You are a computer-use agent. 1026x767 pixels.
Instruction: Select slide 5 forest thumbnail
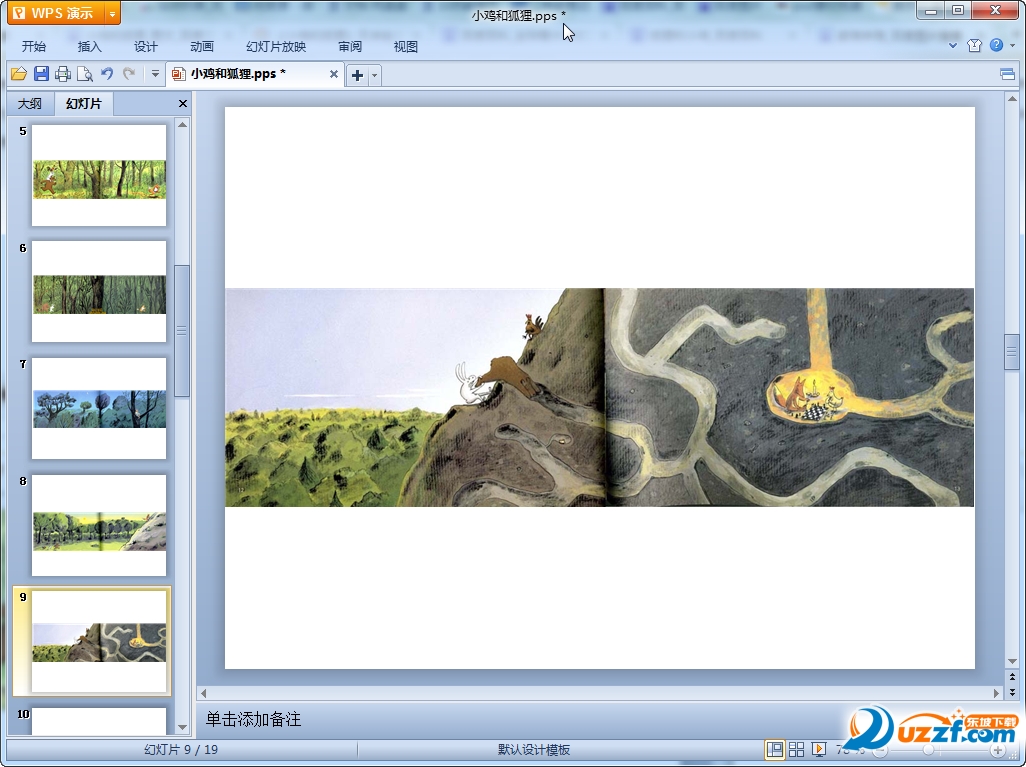[99, 175]
